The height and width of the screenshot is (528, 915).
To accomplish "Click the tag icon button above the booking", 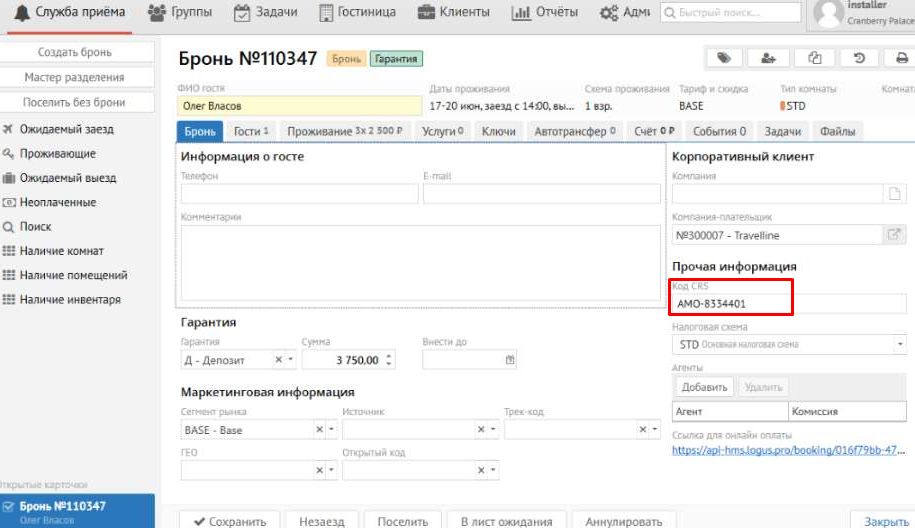I will [724, 58].
